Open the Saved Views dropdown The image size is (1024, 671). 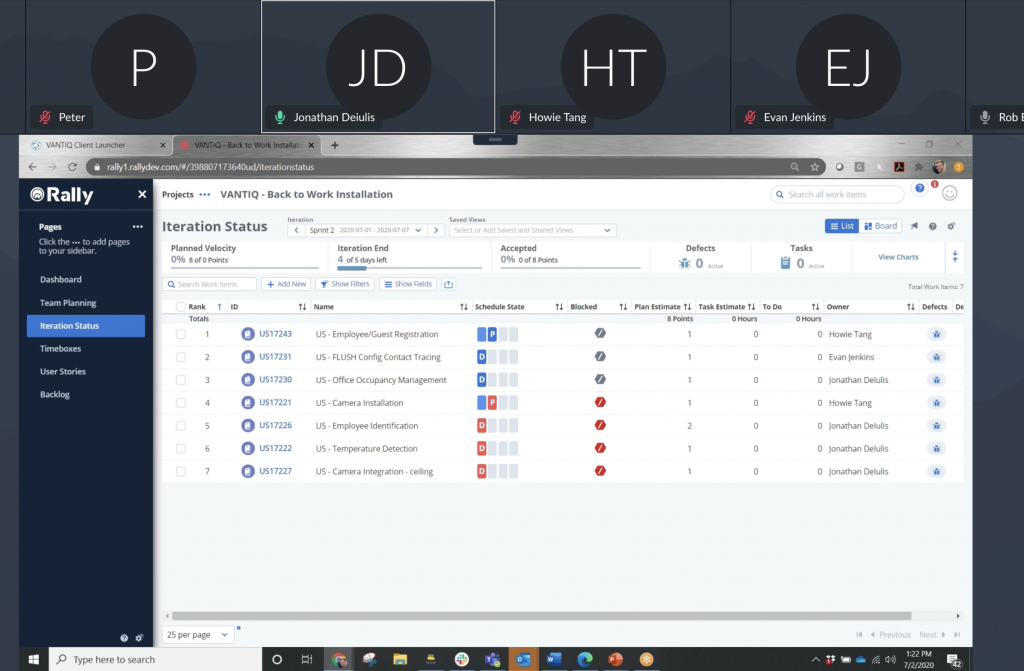pyautogui.click(x=532, y=230)
